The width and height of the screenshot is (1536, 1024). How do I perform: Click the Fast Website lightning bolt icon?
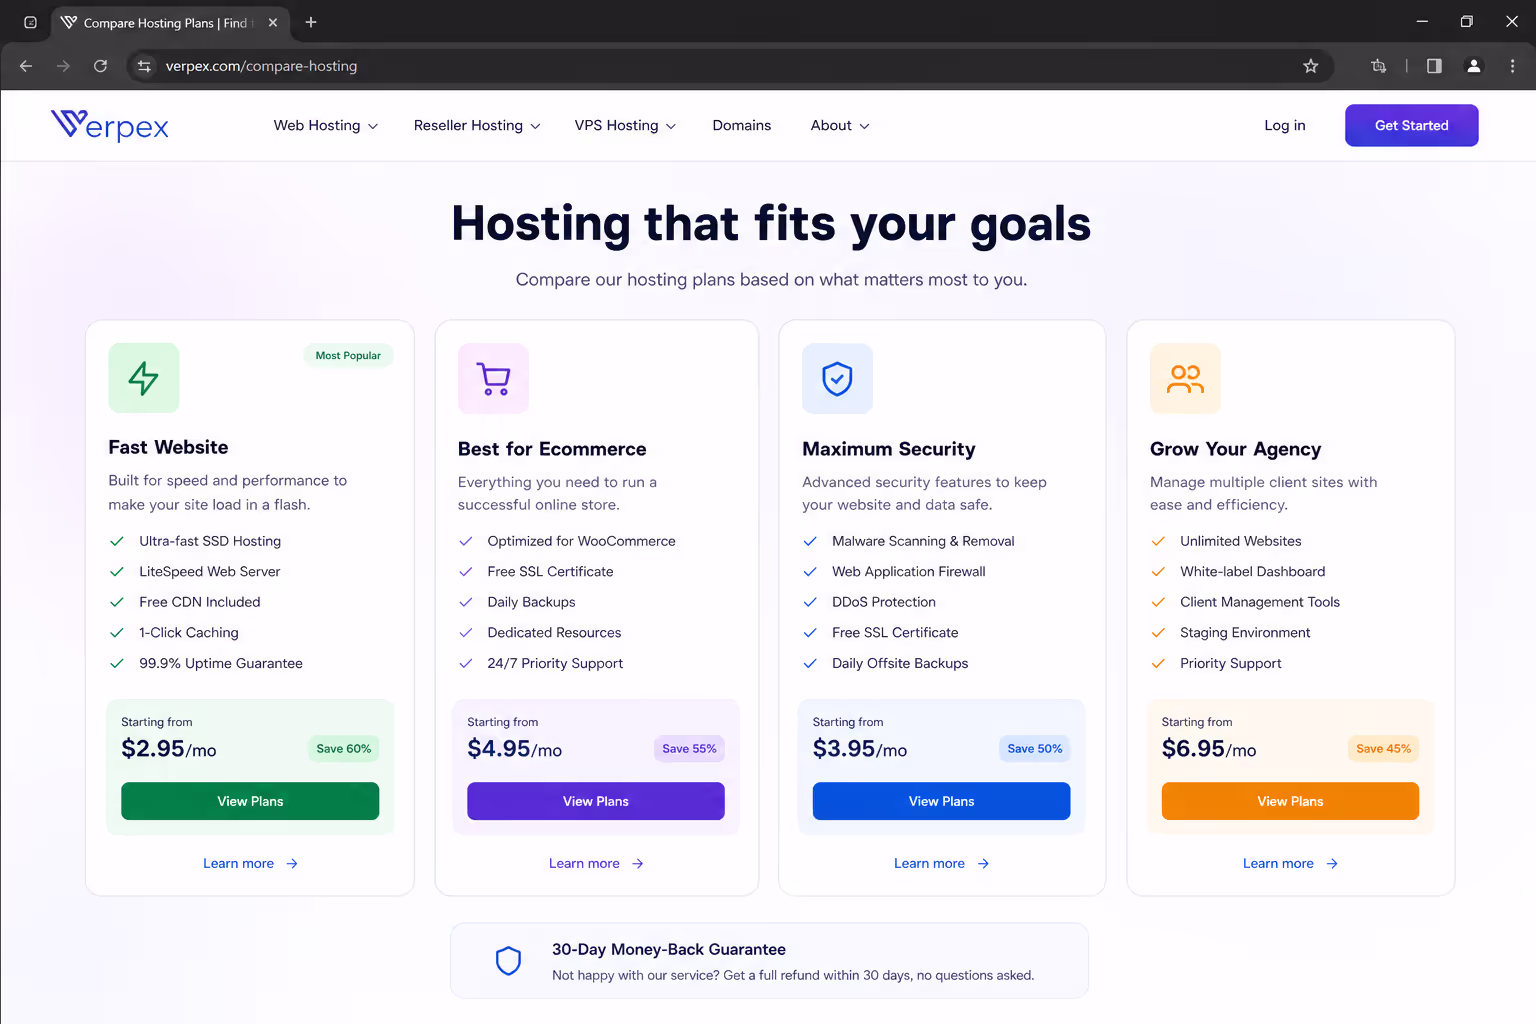point(144,378)
